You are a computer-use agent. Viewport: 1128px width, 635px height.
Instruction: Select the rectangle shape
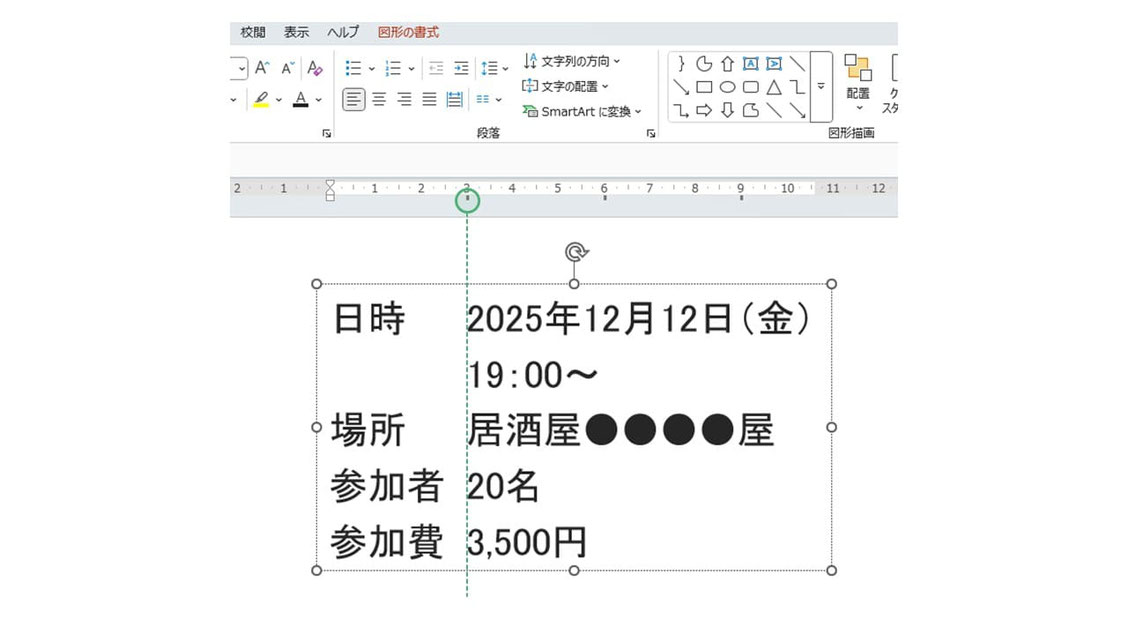(x=704, y=87)
